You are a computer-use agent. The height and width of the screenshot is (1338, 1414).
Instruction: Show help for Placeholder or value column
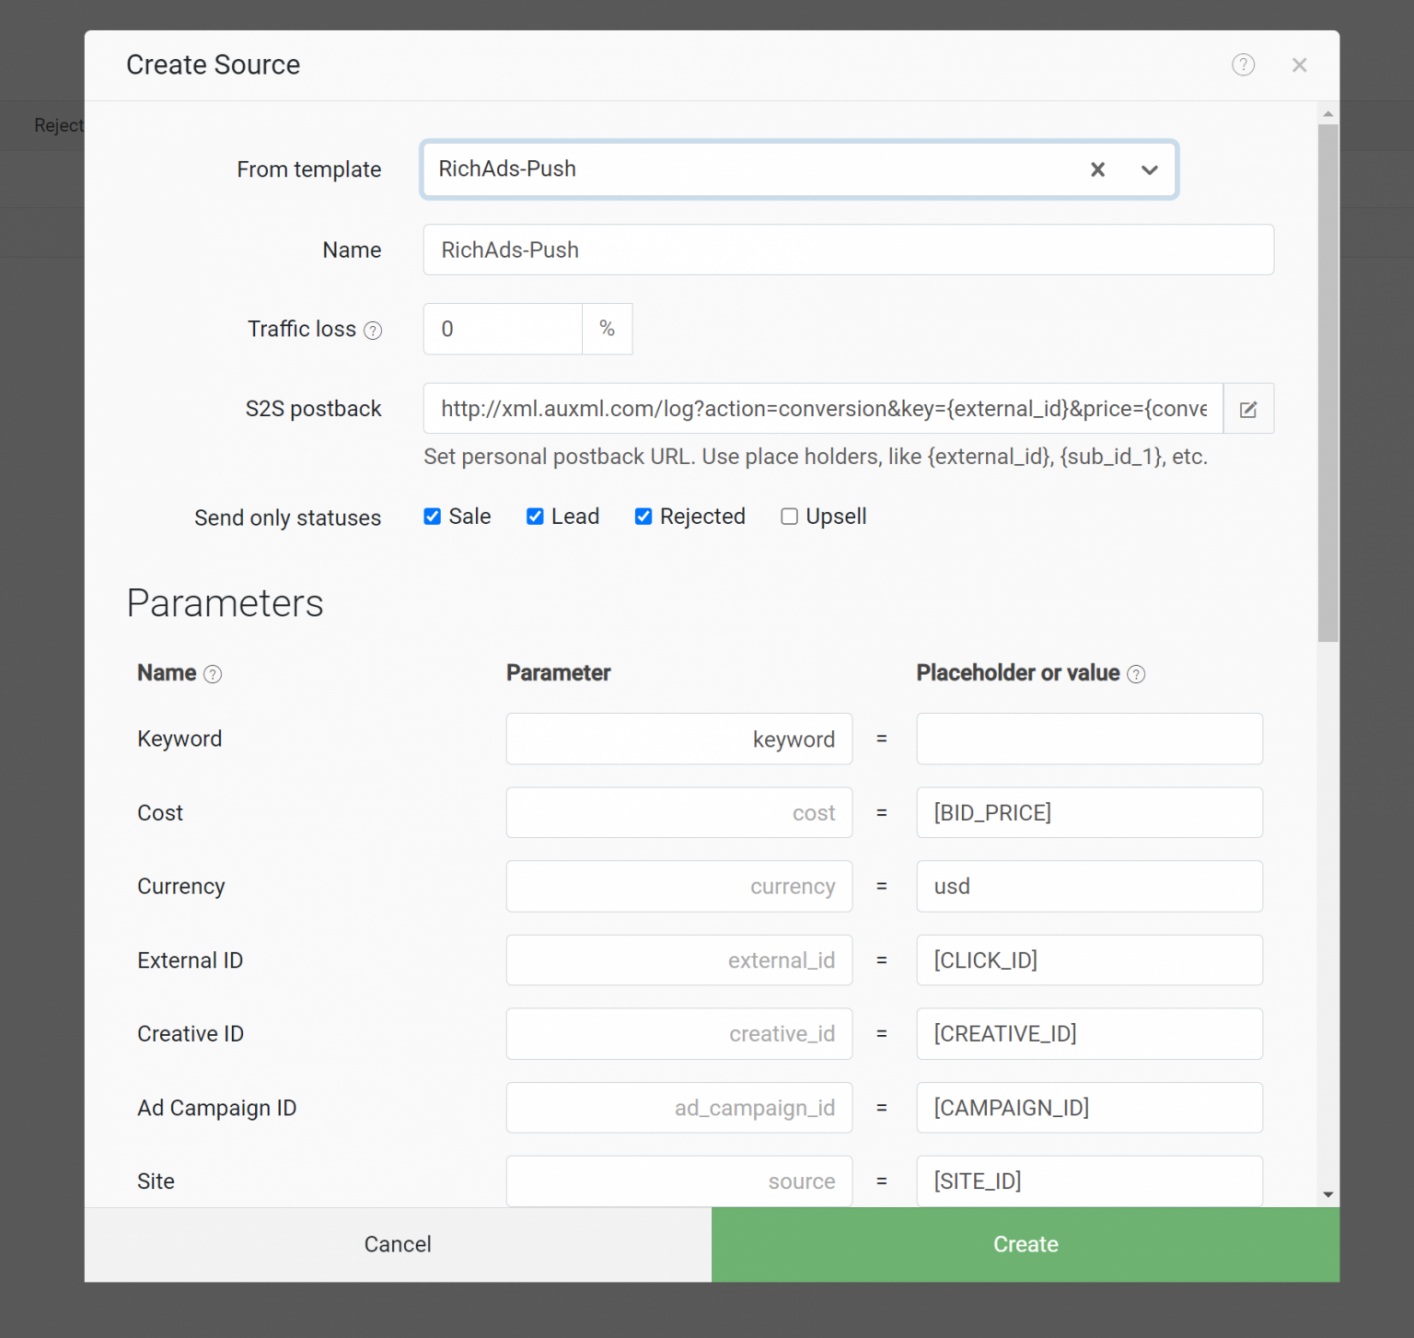click(1136, 674)
